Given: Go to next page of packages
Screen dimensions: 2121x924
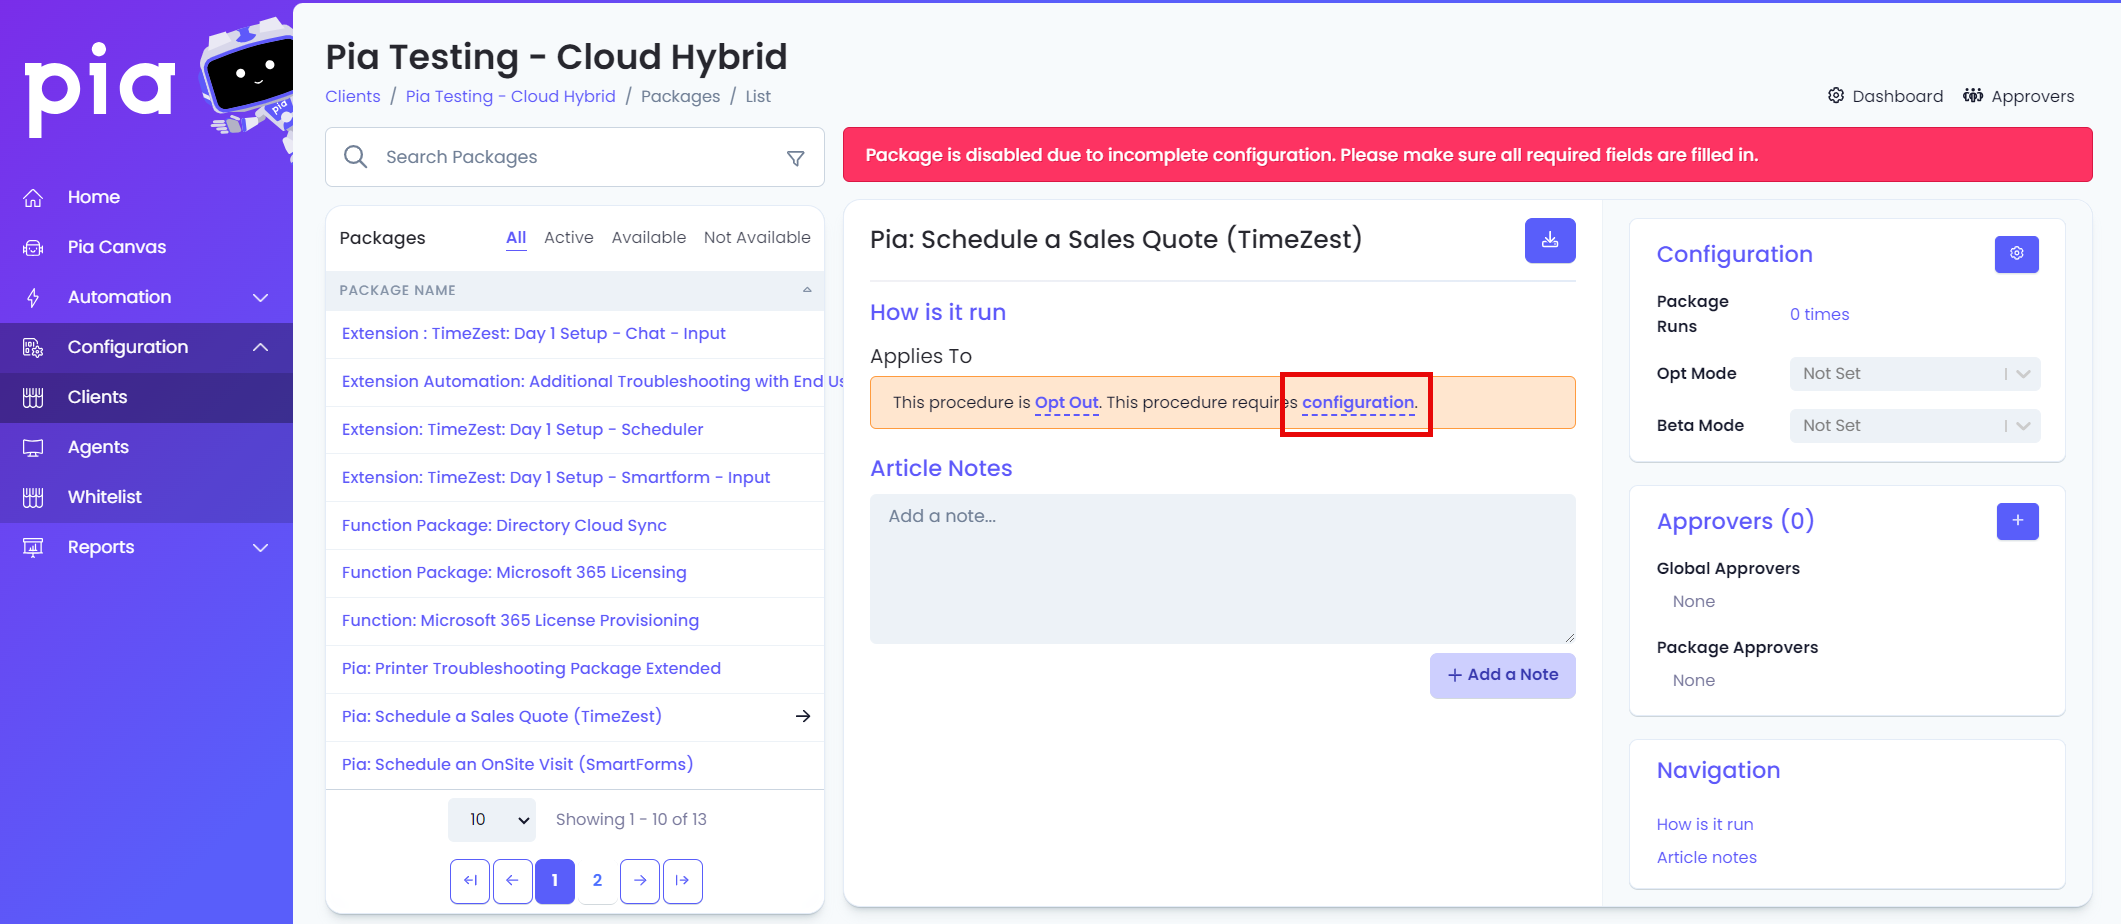Looking at the screenshot, I should coord(640,881).
